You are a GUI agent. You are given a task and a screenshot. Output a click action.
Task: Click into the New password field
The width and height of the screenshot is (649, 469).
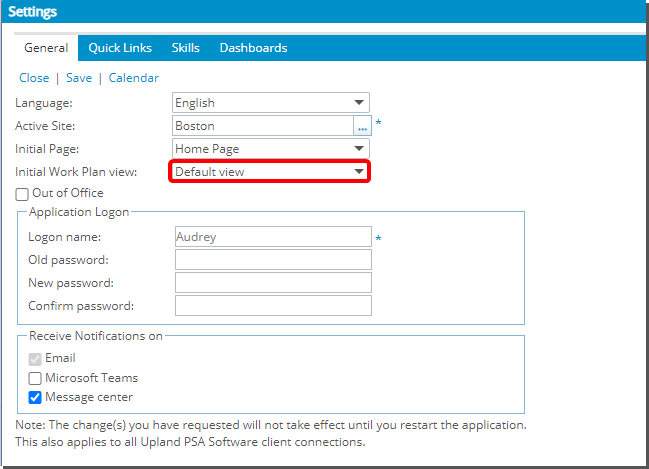(x=273, y=283)
